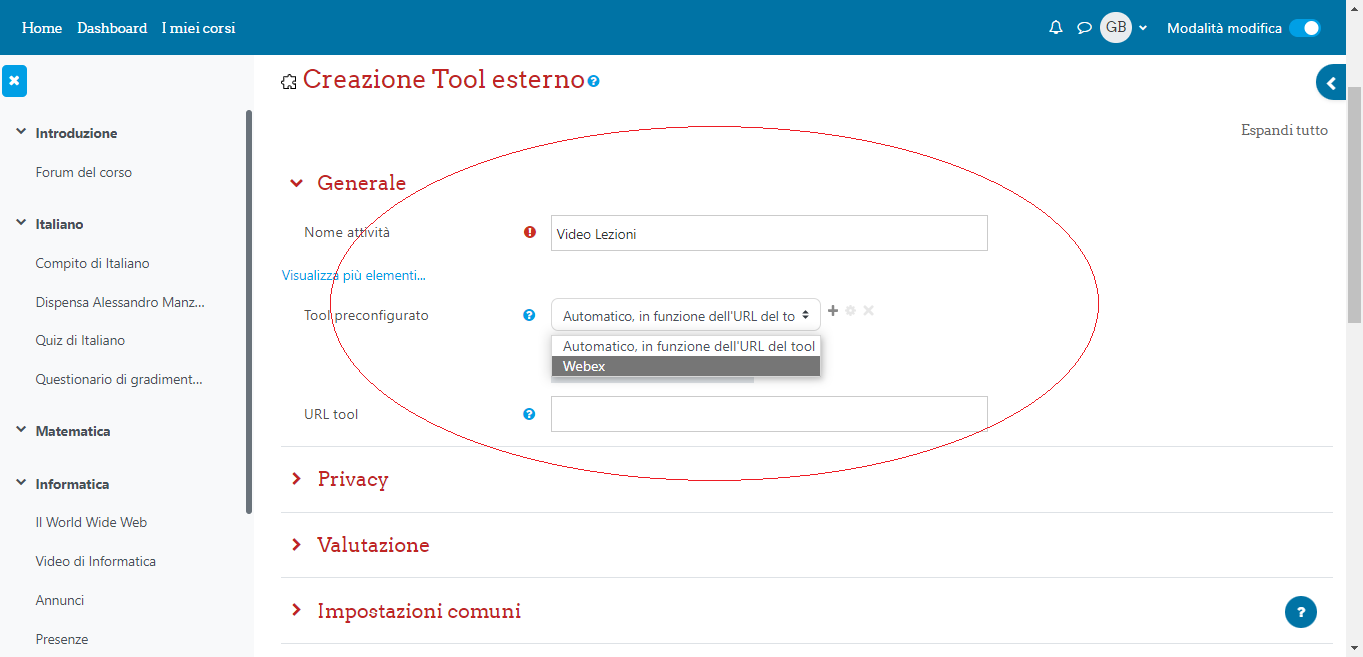Open the messages chat bubble
This screenshot has height=657, width=1363.
(x=1084, y=28)
